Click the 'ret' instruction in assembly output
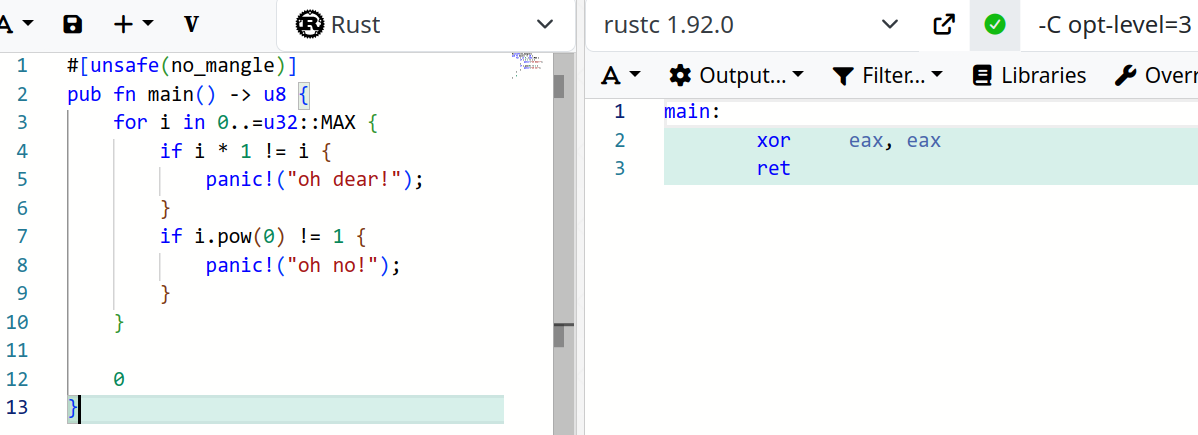 point(773,169)
